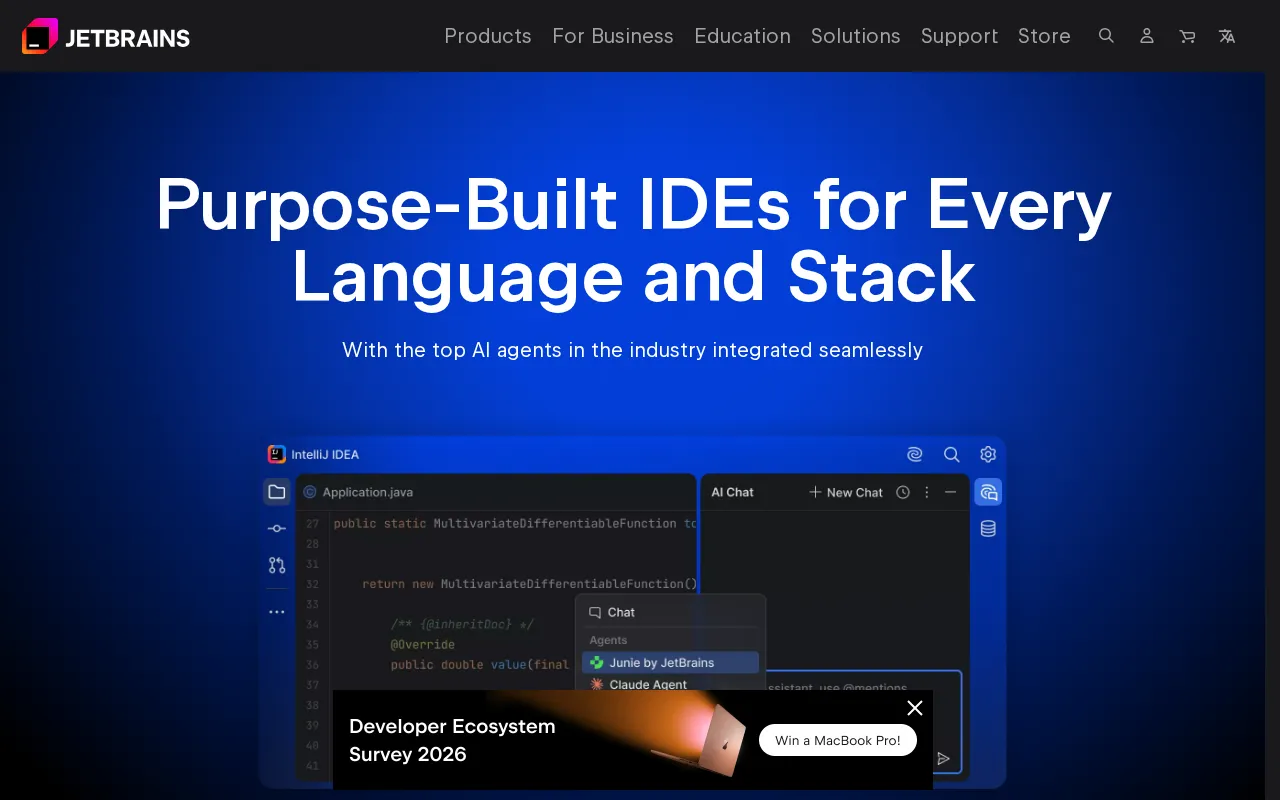Click code line number 27
The height and width of the screenshot is (800, 1280).
tap(312, 523)
